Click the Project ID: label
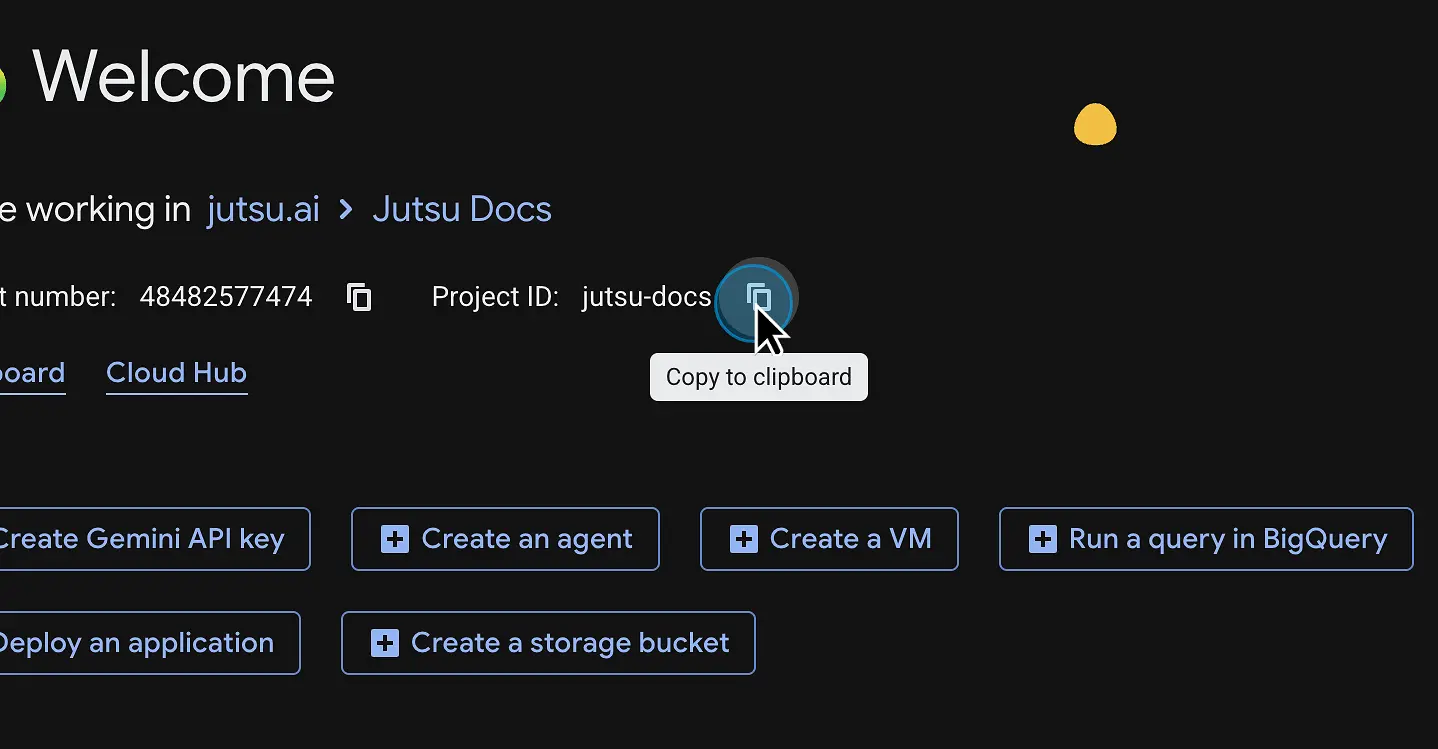Image resolution: width=1438 pixels, height=749 pixels. [495, 297]
